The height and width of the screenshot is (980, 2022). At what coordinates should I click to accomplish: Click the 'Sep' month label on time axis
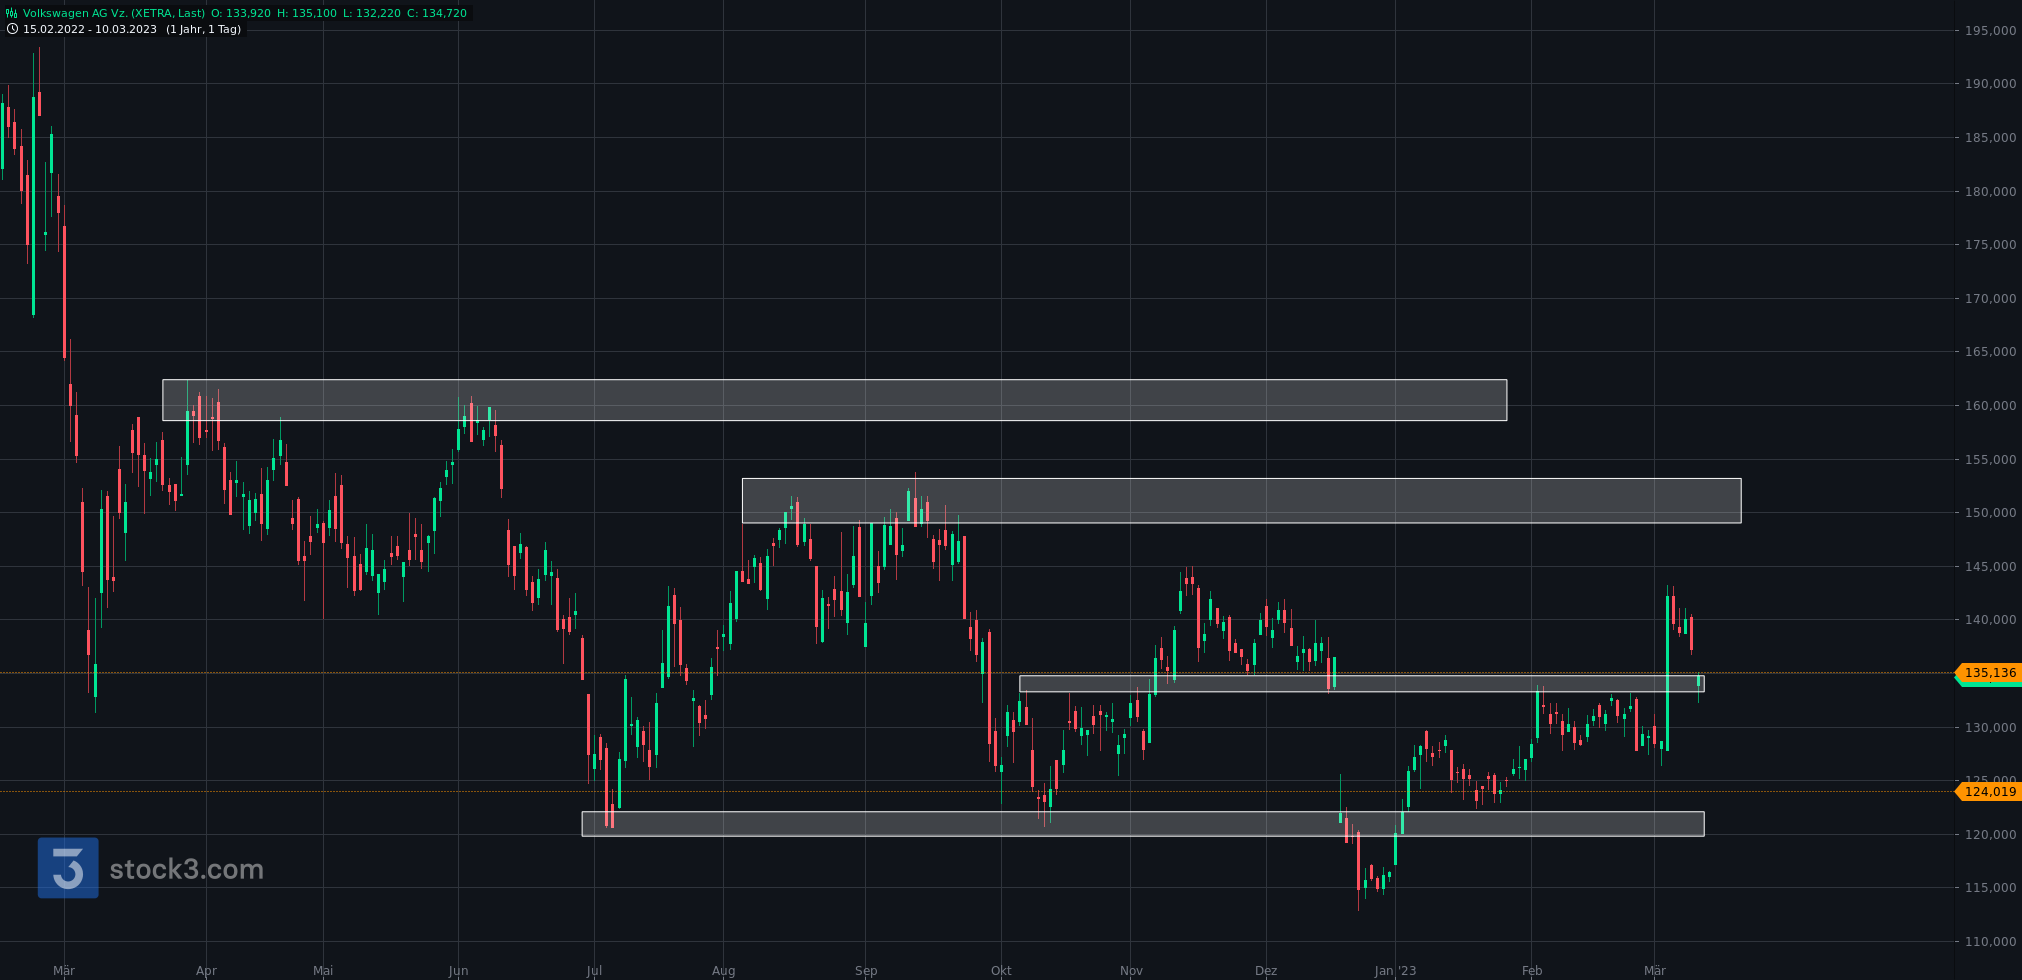(866, 971)
